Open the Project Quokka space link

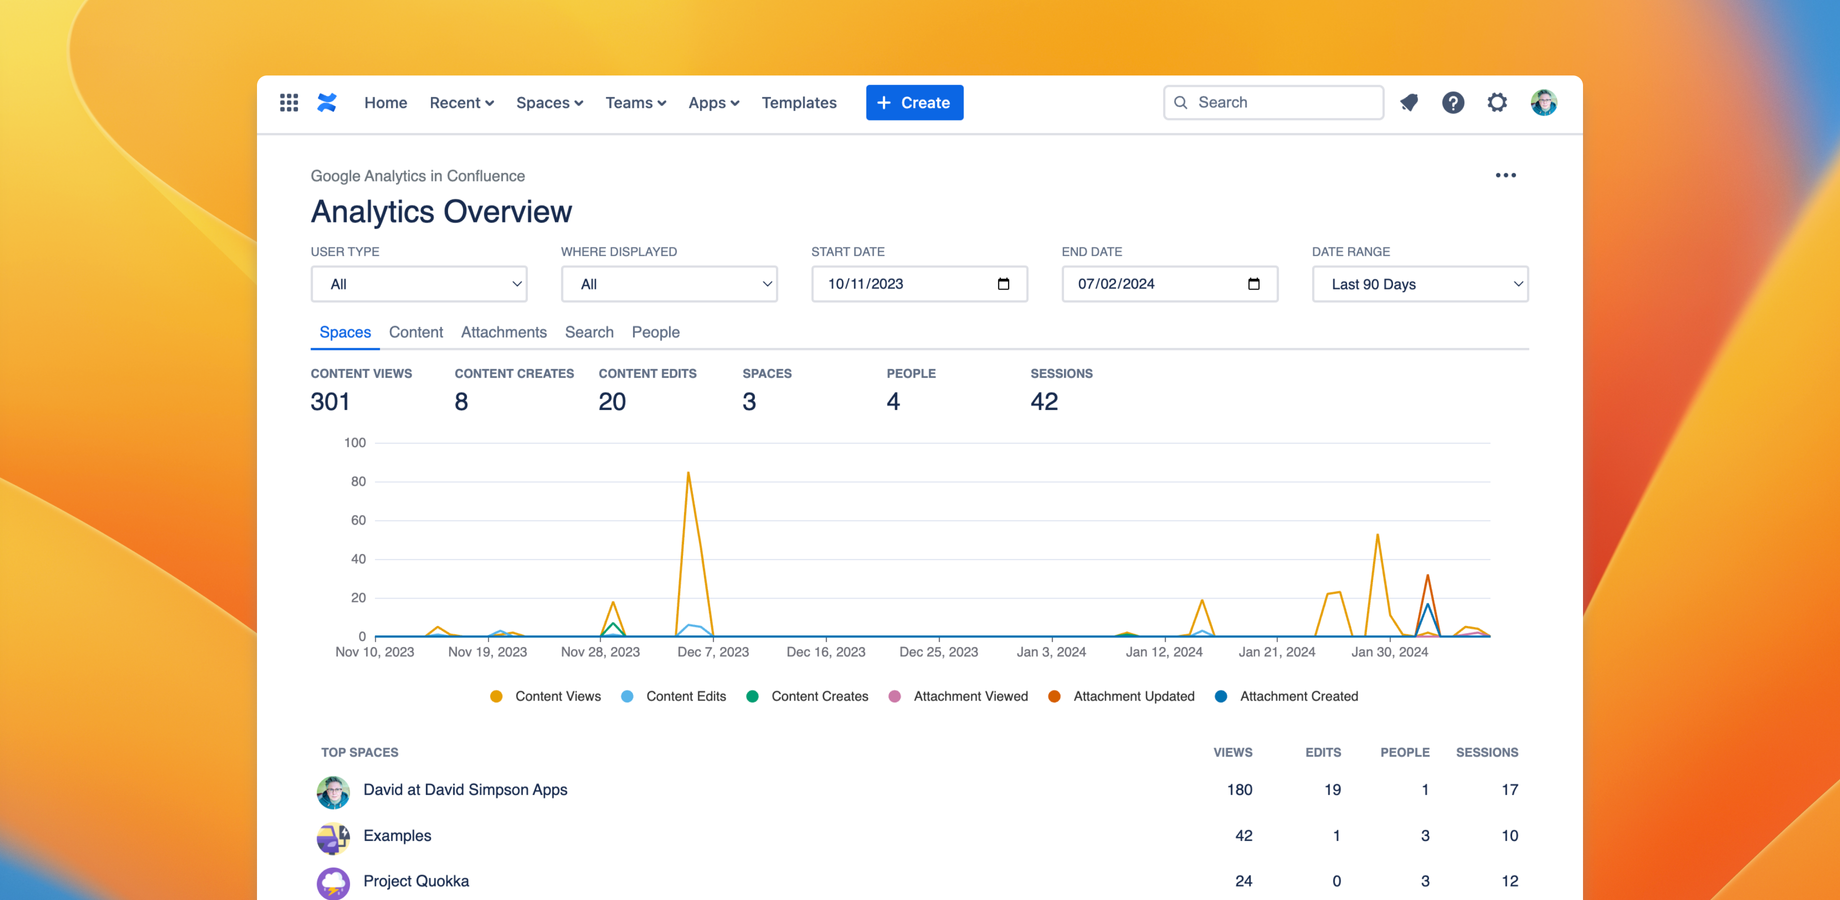(416, 881)
